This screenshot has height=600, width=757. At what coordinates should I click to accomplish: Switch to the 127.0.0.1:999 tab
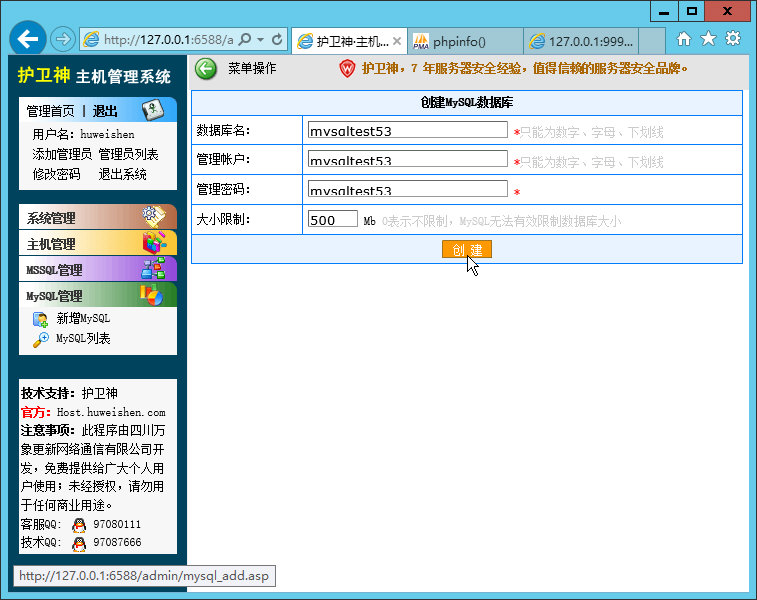[581, 42]
